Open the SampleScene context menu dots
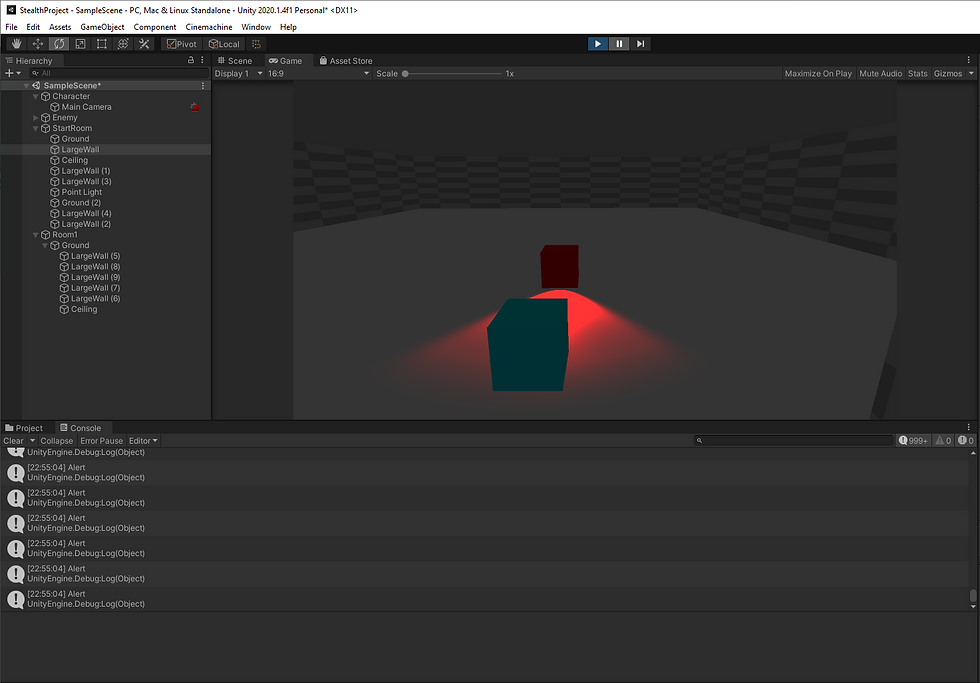This screenshot has height=683, width=980. (x=202, y=86)
